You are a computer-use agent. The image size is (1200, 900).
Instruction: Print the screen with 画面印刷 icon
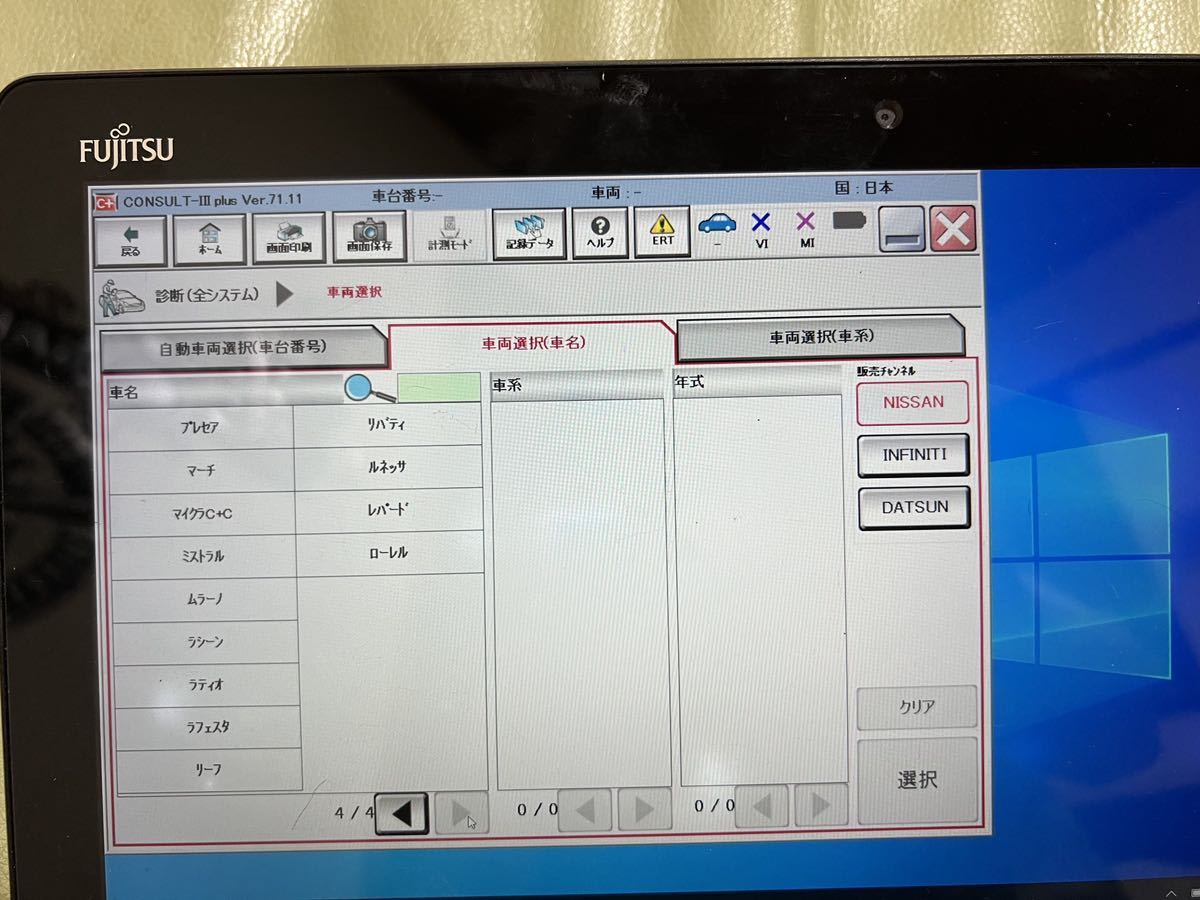[288, 238]
